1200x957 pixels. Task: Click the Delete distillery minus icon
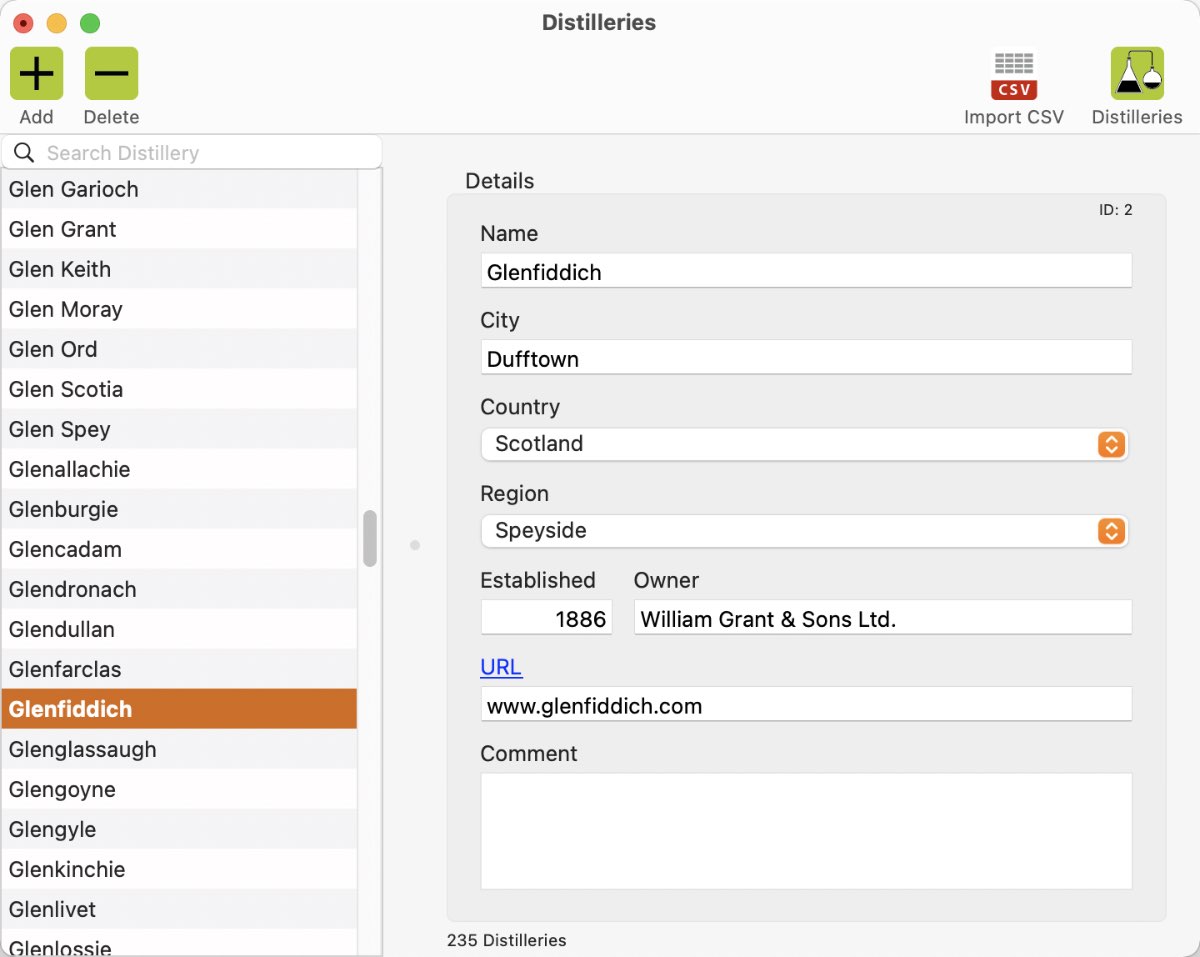[x=111, y=74]
